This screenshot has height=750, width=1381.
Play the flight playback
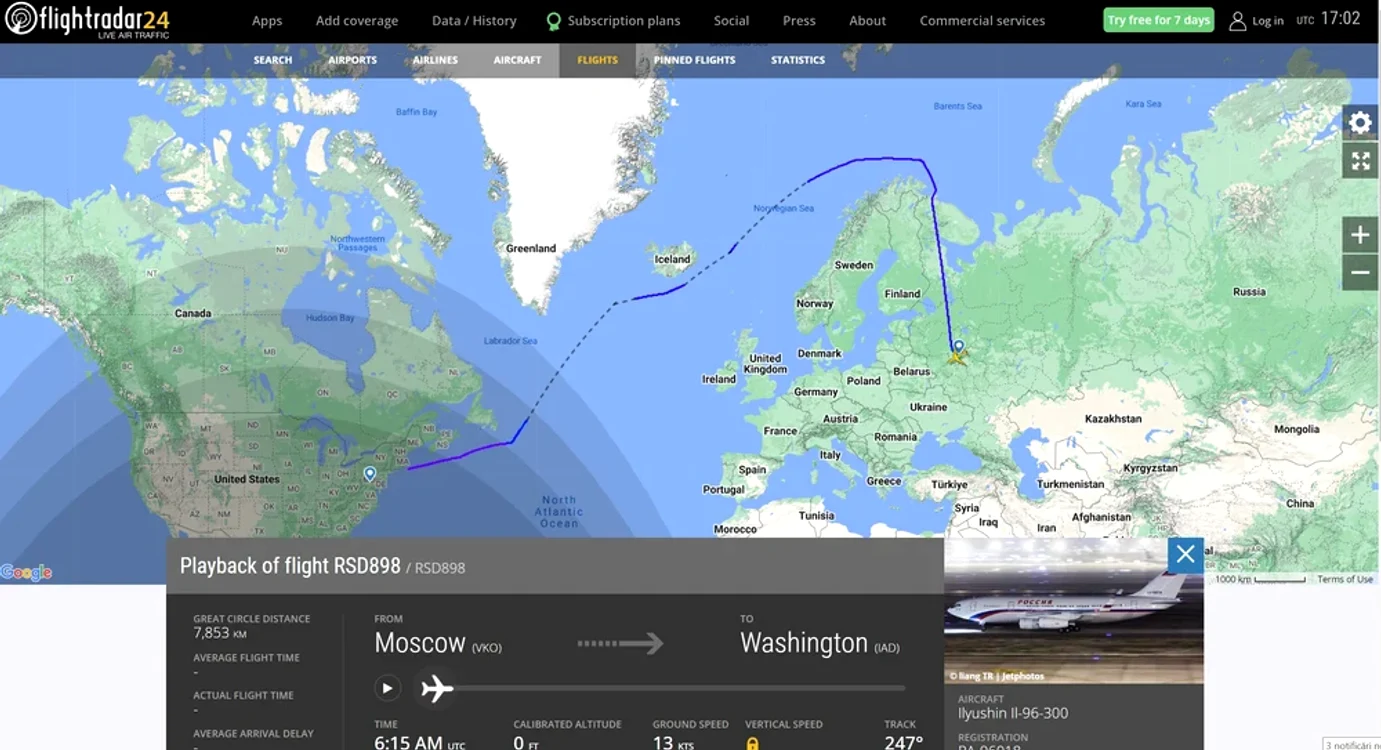click(x=387, y=688)
